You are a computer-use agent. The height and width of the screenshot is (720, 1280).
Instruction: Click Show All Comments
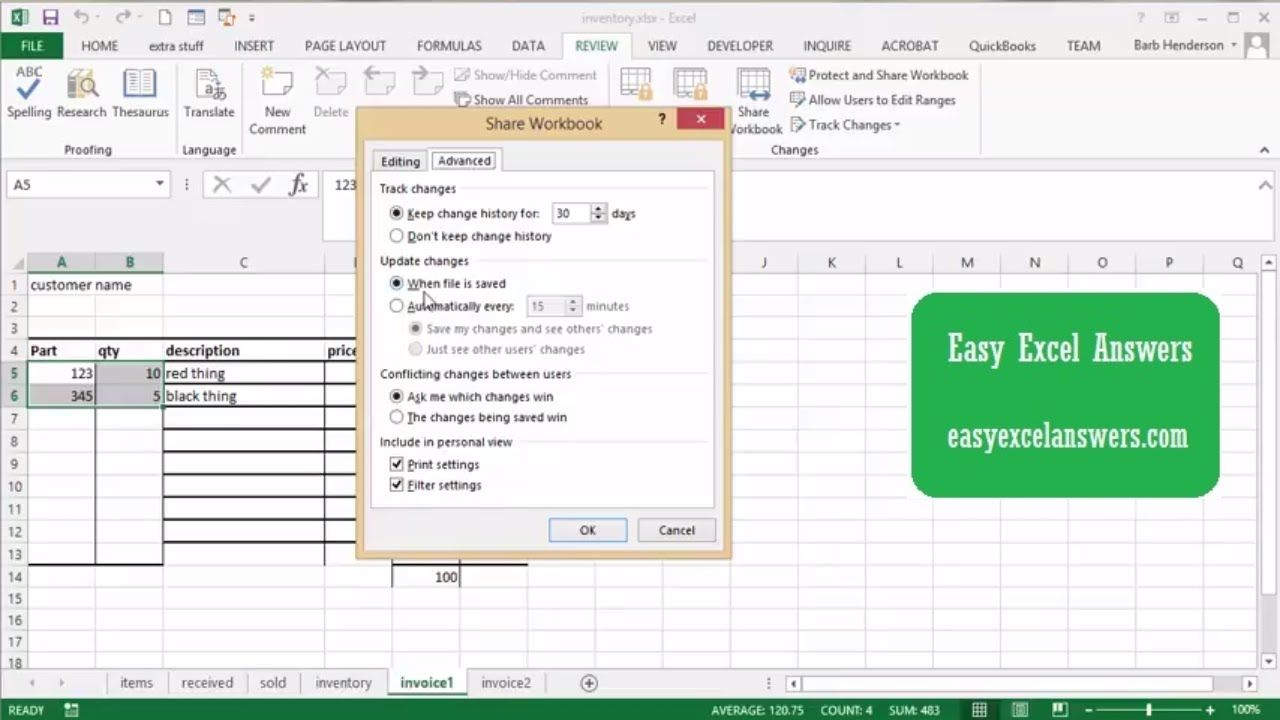click(x=521, y=100)
